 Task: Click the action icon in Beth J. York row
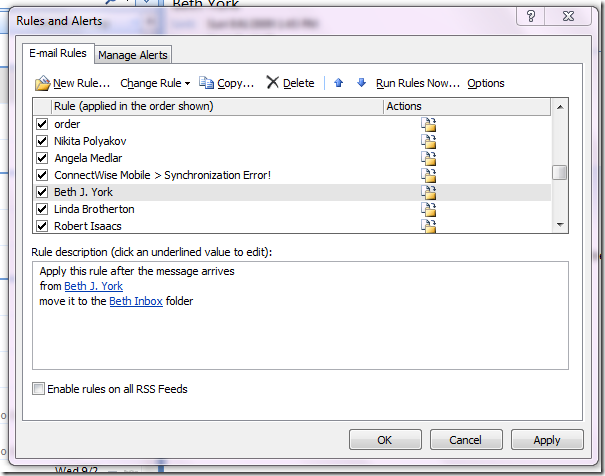(x=428, y=192)
